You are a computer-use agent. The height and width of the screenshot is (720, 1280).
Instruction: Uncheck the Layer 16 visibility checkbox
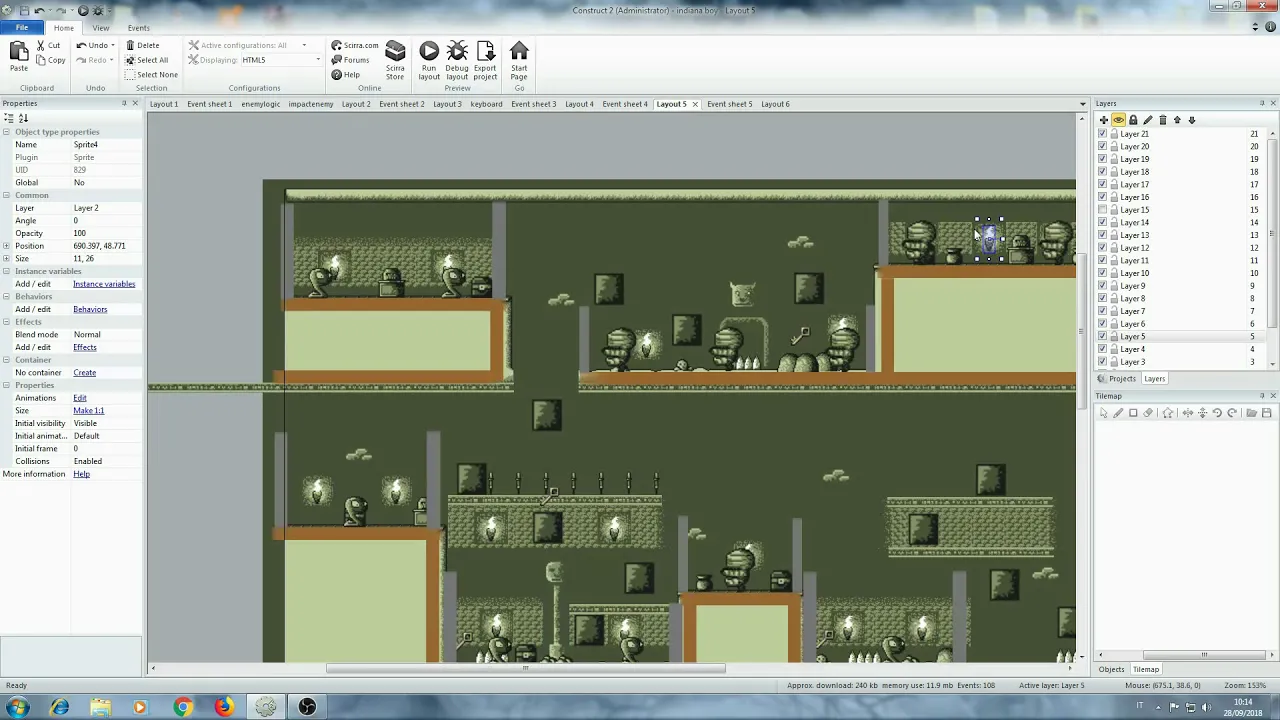1103,197
